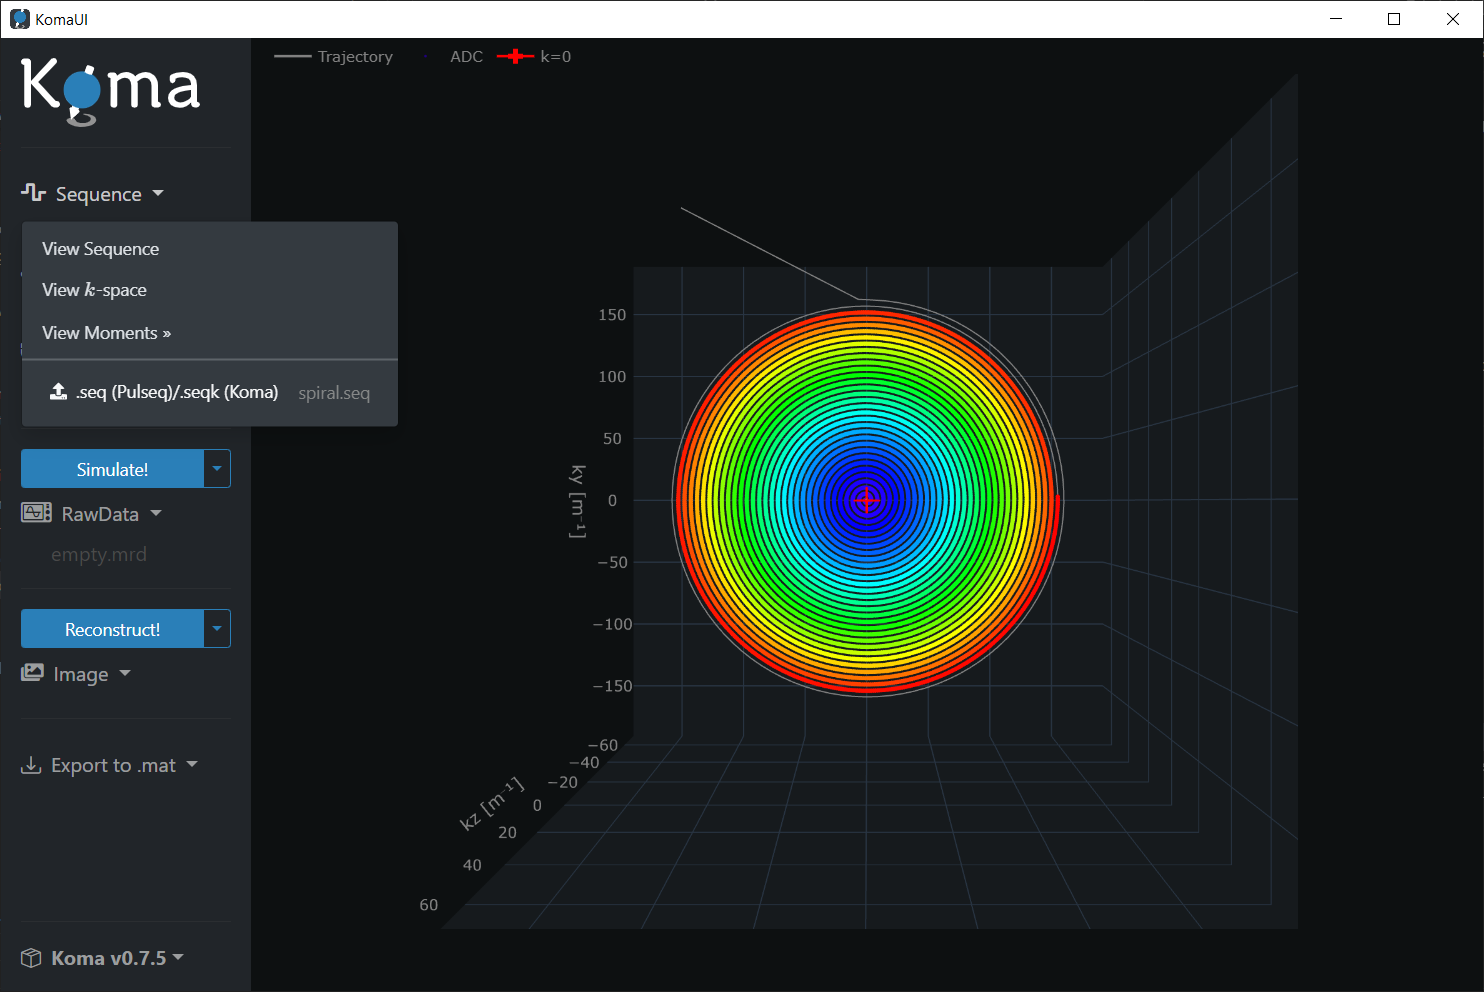
Task: Open the Reconstruct! split dropdown arrow
Action: [217, 629]
